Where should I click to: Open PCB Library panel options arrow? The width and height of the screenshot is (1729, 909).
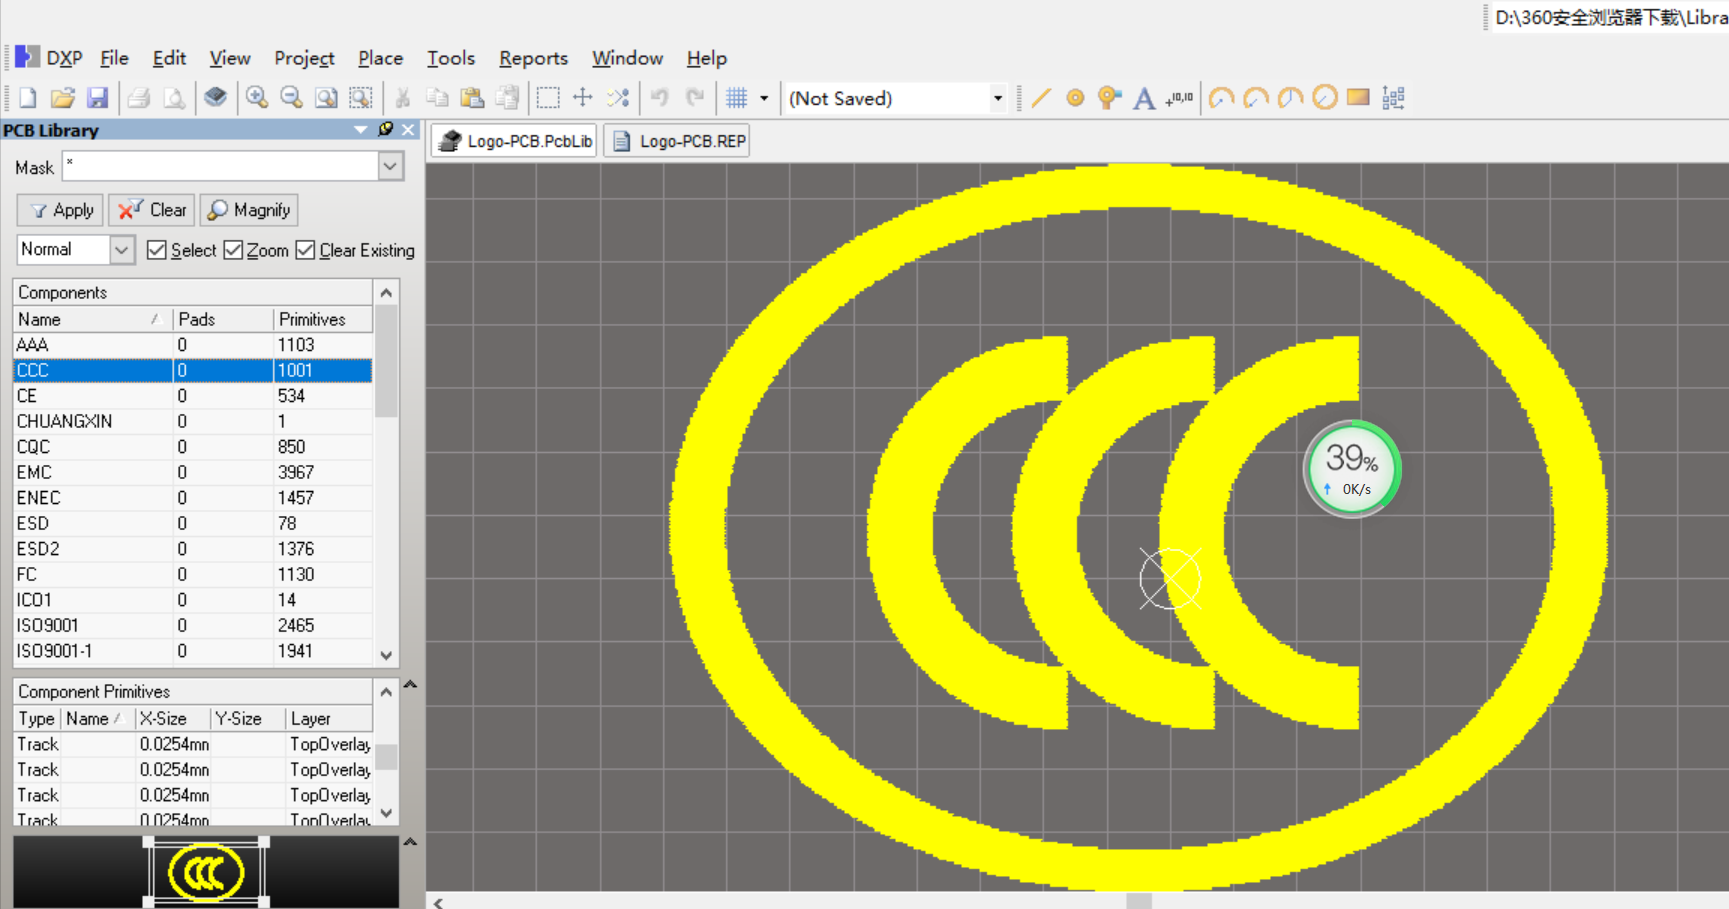pos(360,130)
